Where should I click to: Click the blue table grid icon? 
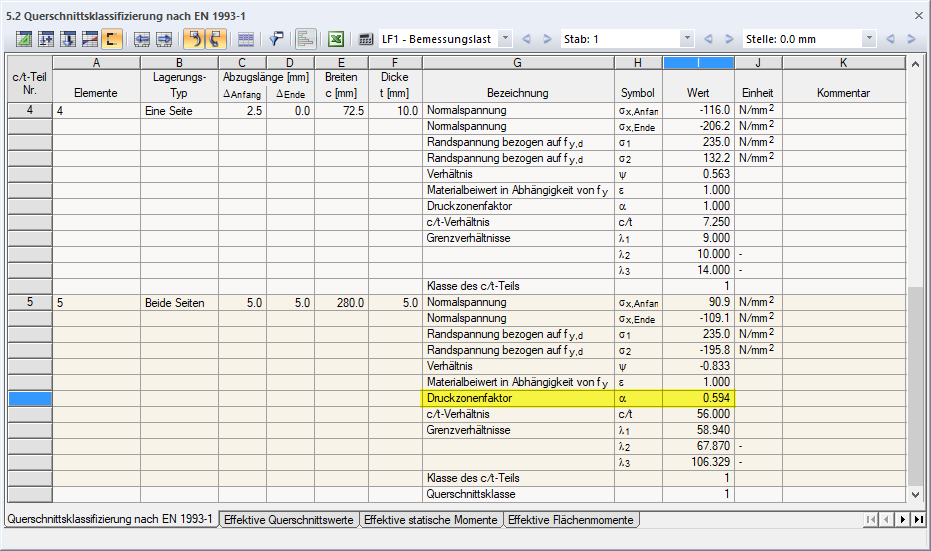pos(245,39)
